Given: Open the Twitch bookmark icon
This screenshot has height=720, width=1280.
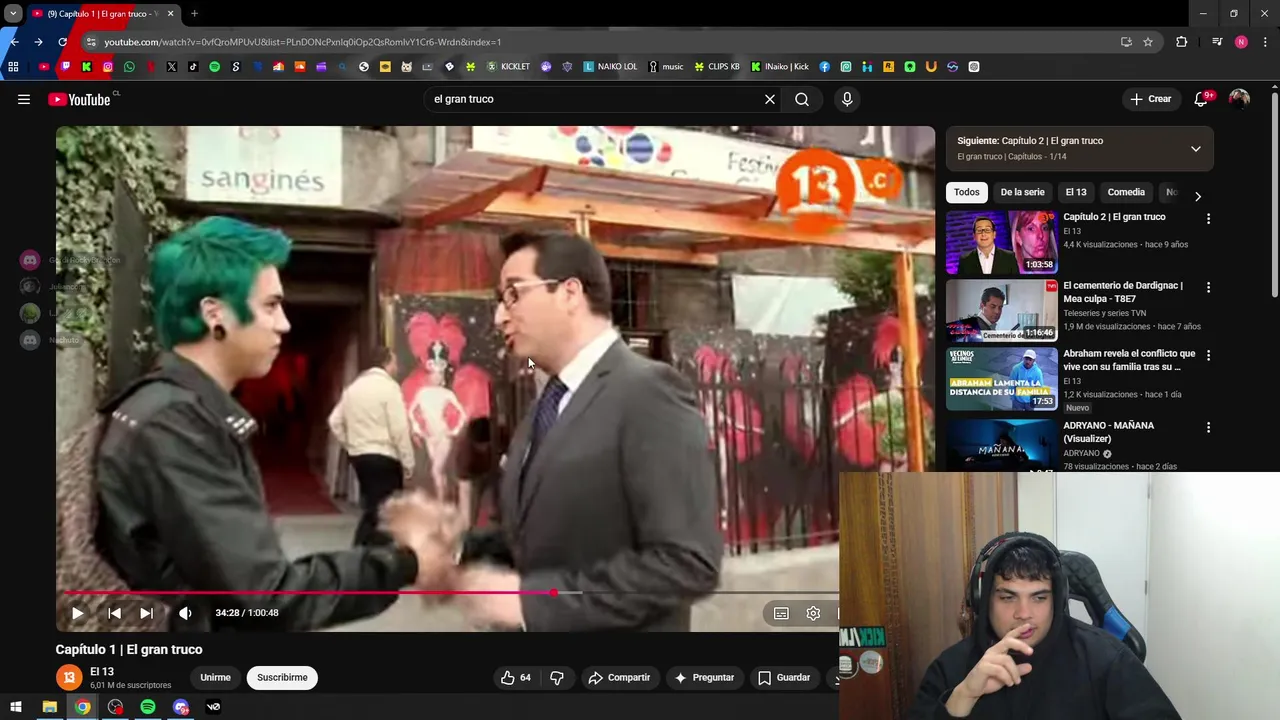Looking at the screenshot, I should [65, 67].
